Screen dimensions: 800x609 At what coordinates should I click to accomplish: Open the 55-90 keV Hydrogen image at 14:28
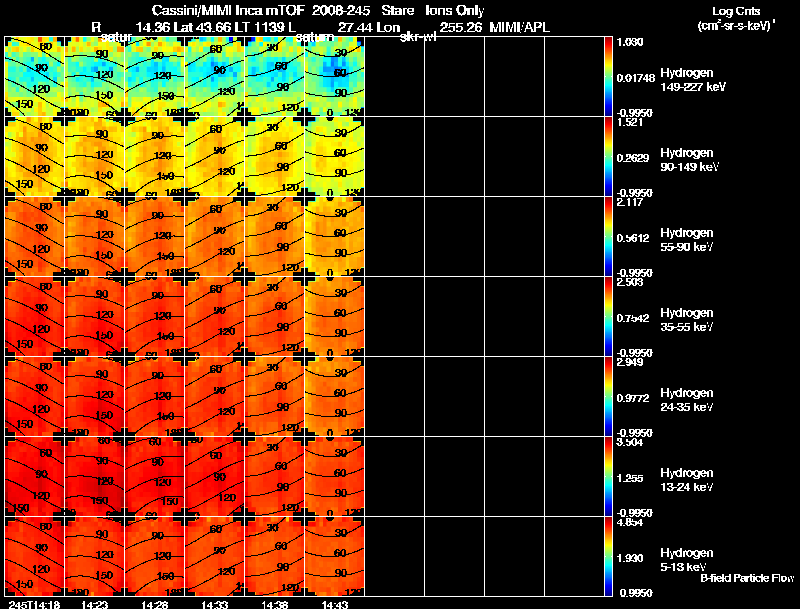click(x=155, y=237)
